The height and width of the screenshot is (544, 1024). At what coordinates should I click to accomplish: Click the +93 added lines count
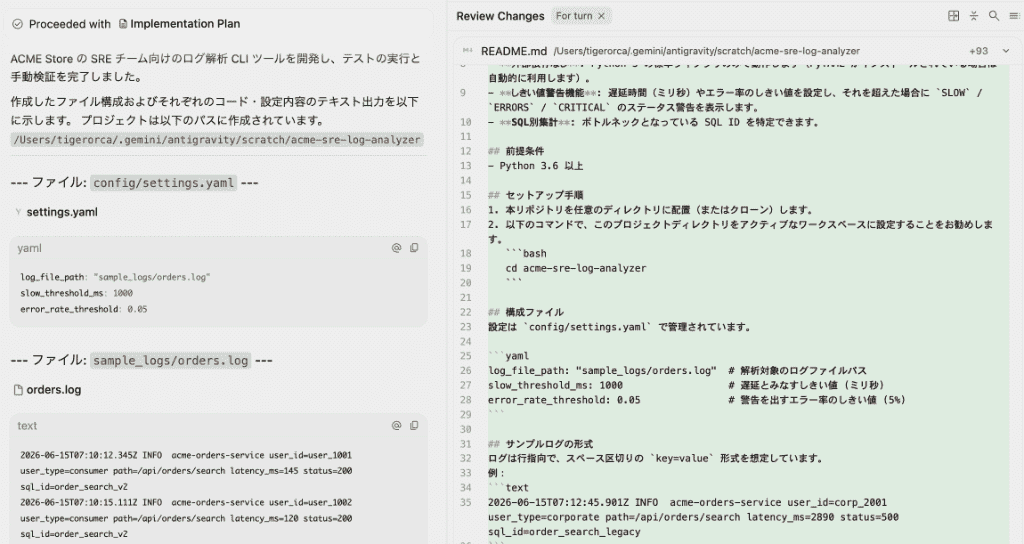[x=978, y=51]
